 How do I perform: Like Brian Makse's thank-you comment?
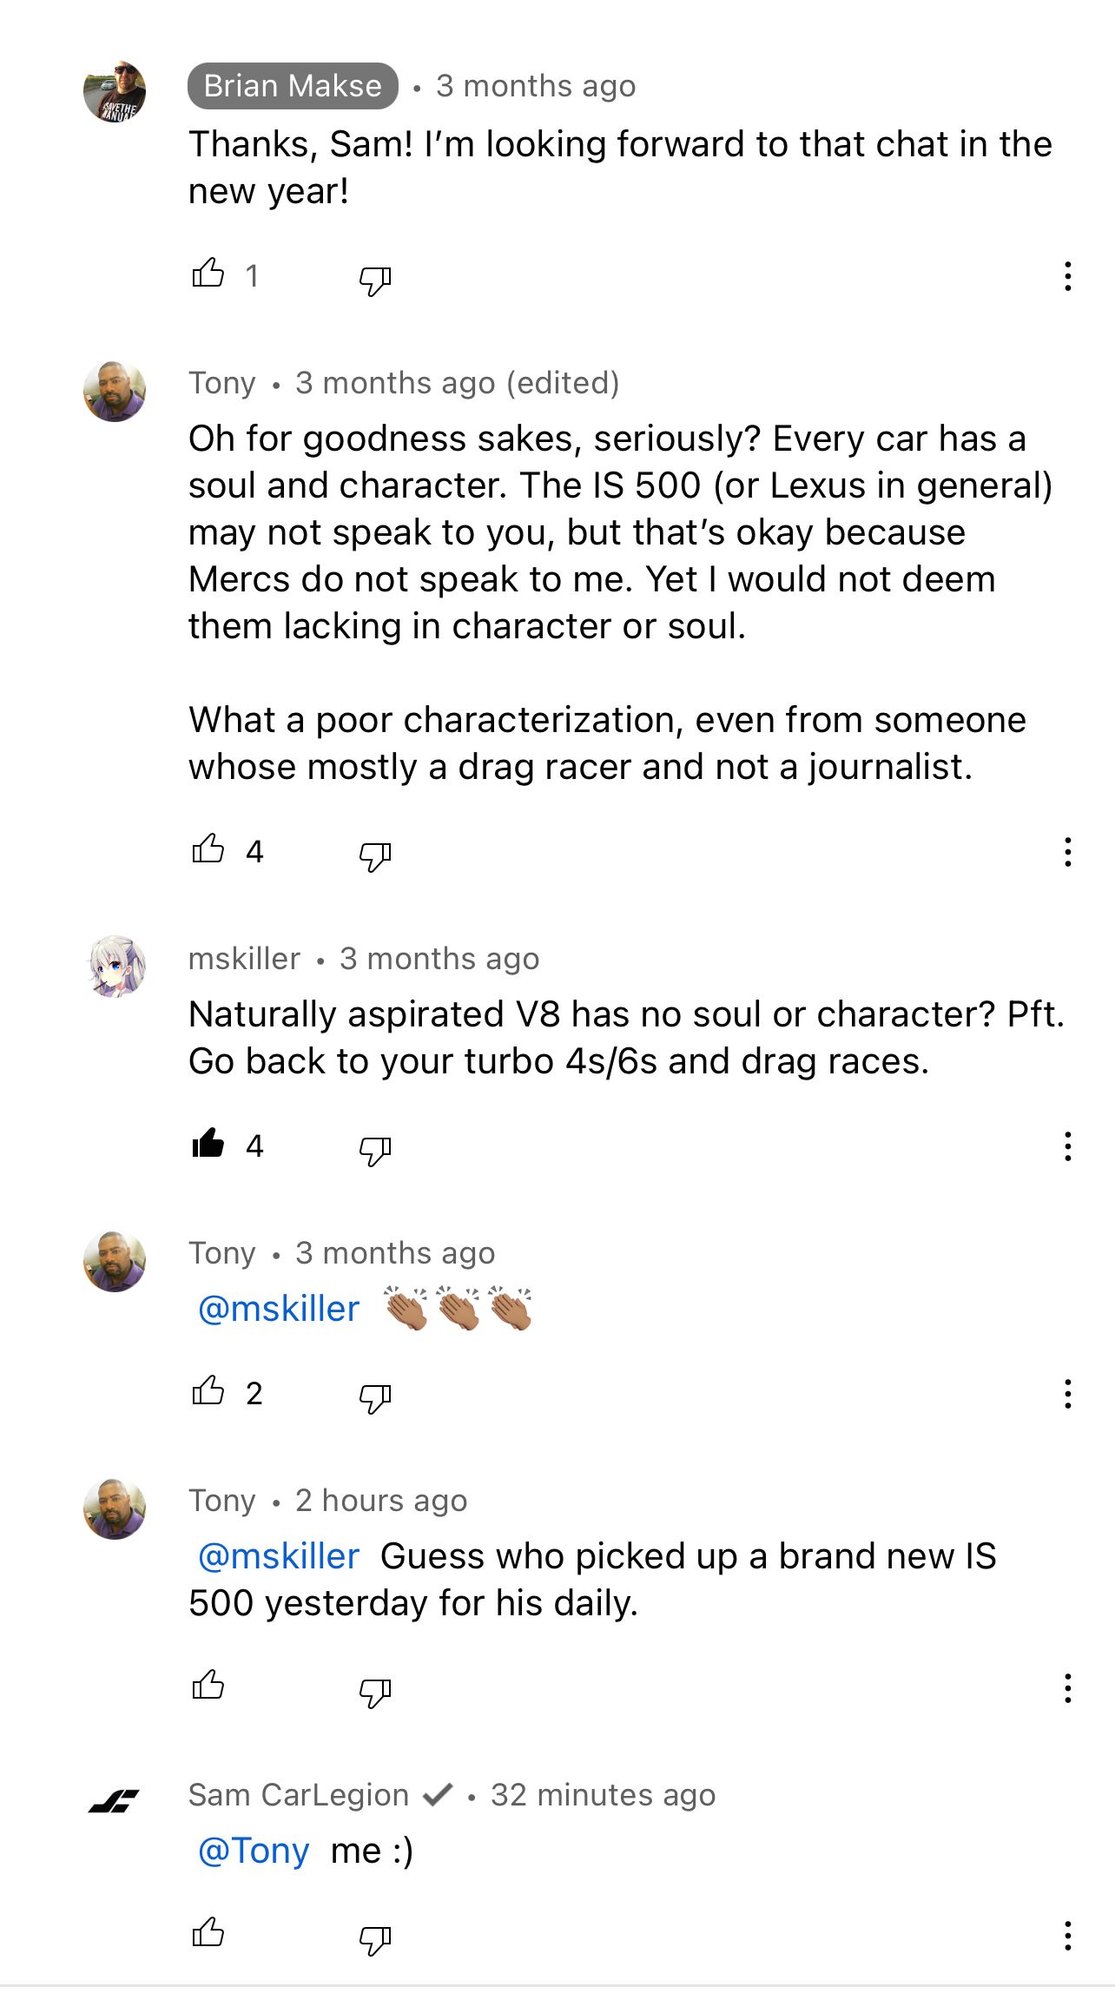[208, 273]
